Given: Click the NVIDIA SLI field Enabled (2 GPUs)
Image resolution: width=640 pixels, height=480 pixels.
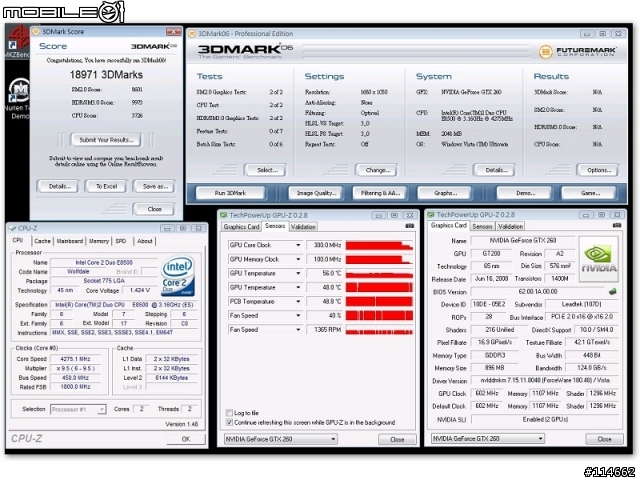Looking at the screenshot, I should click(x=545, y=419).
